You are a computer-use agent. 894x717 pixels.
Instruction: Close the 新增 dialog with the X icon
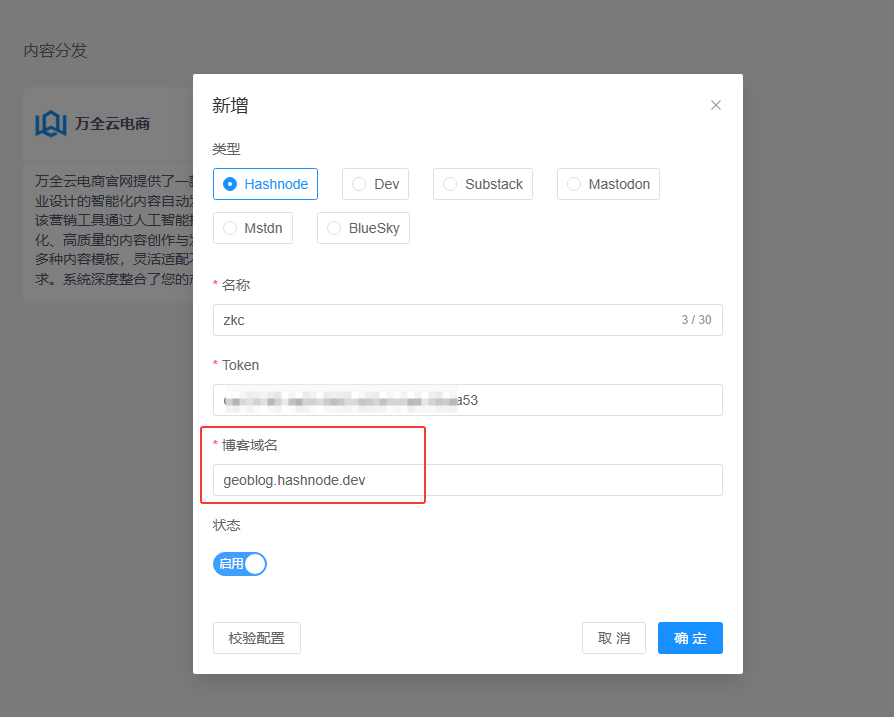716,105
